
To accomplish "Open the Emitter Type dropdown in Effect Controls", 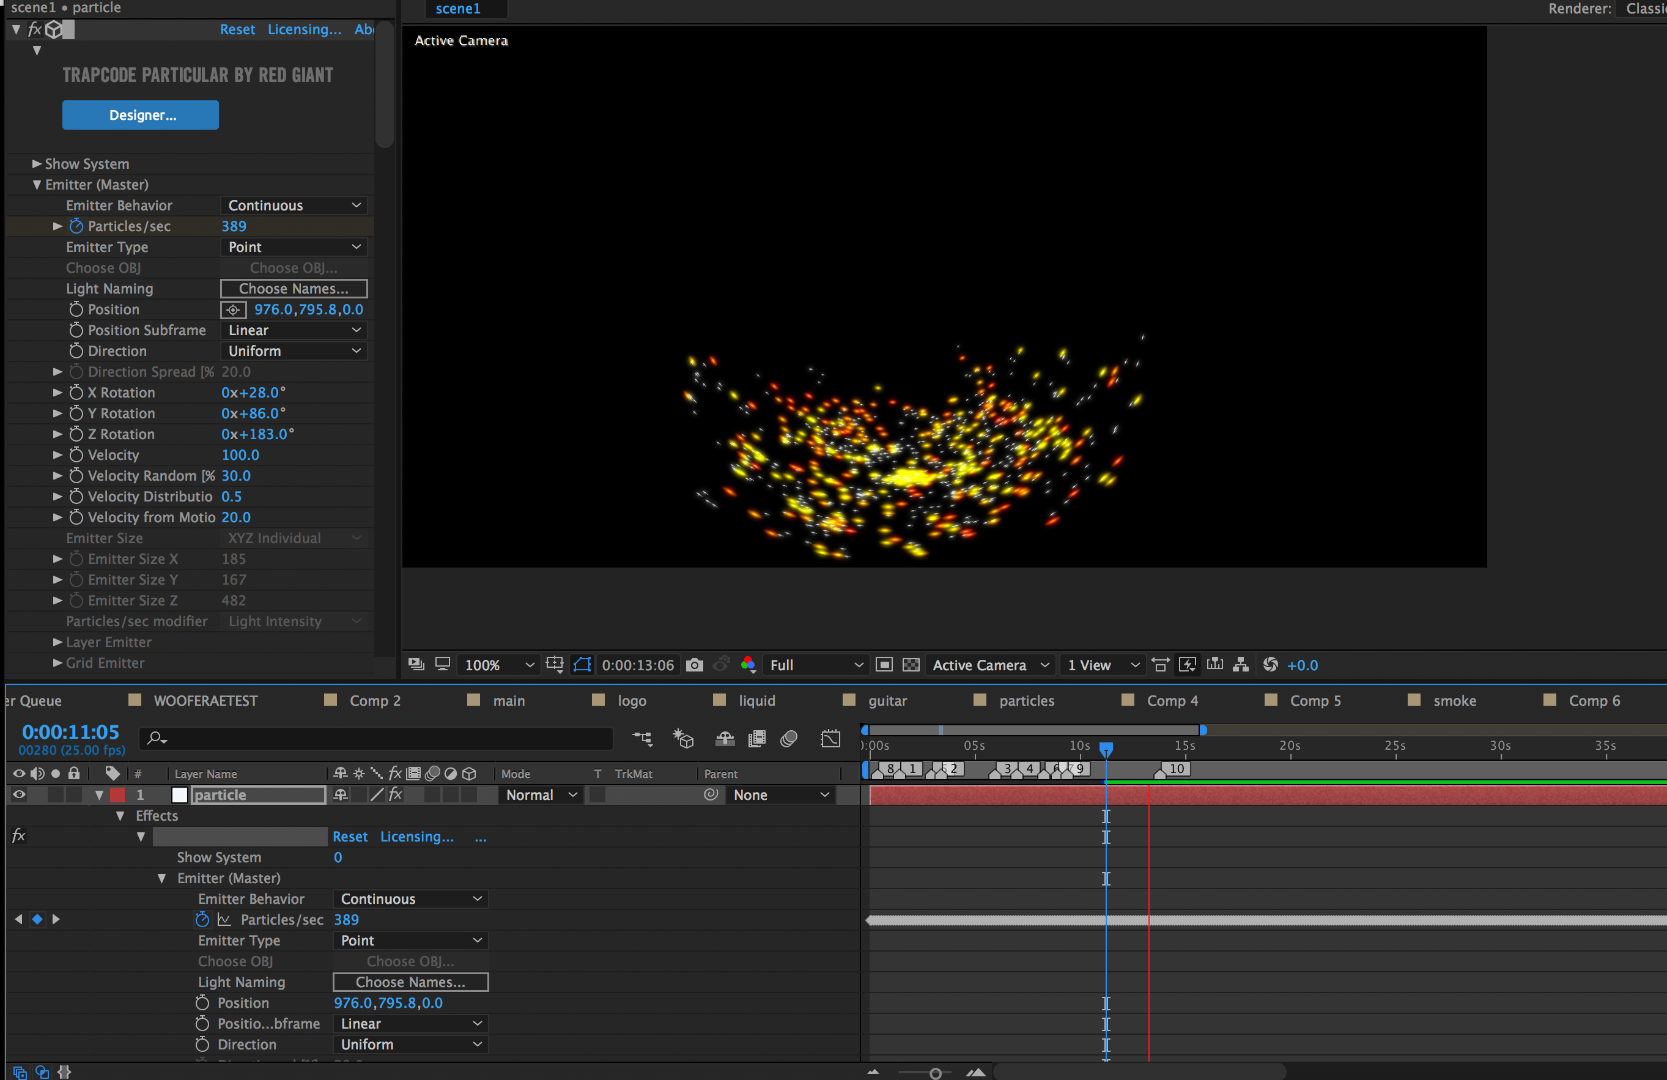I will 294,247.
